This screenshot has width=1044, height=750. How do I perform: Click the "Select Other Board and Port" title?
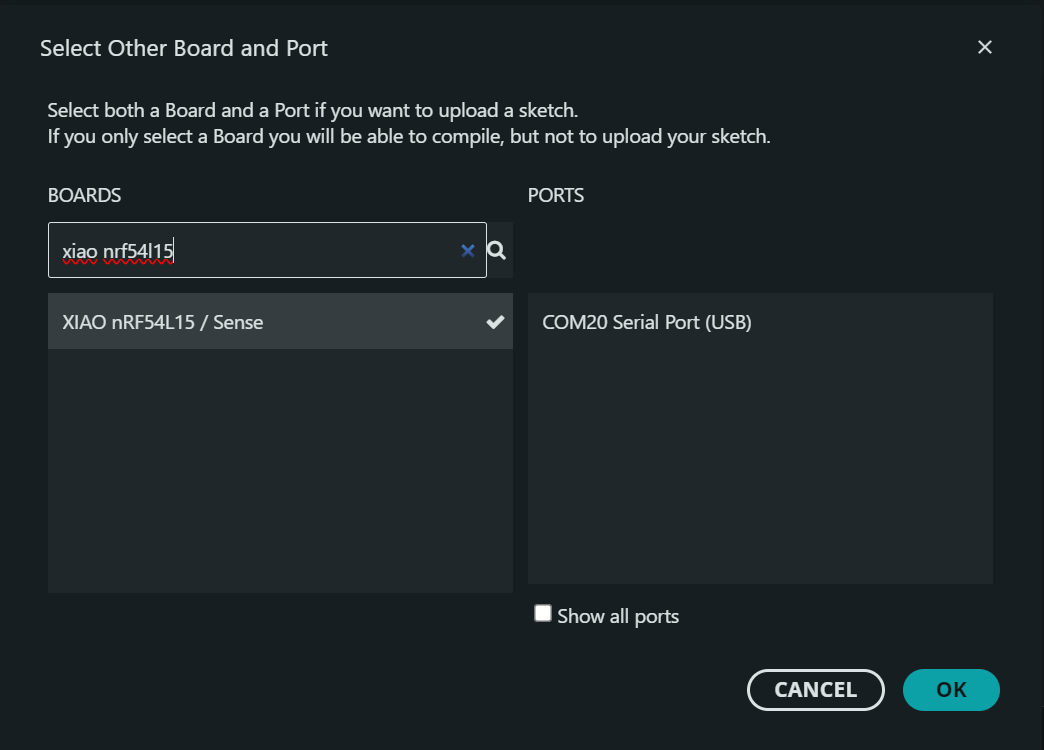point(184,47)
